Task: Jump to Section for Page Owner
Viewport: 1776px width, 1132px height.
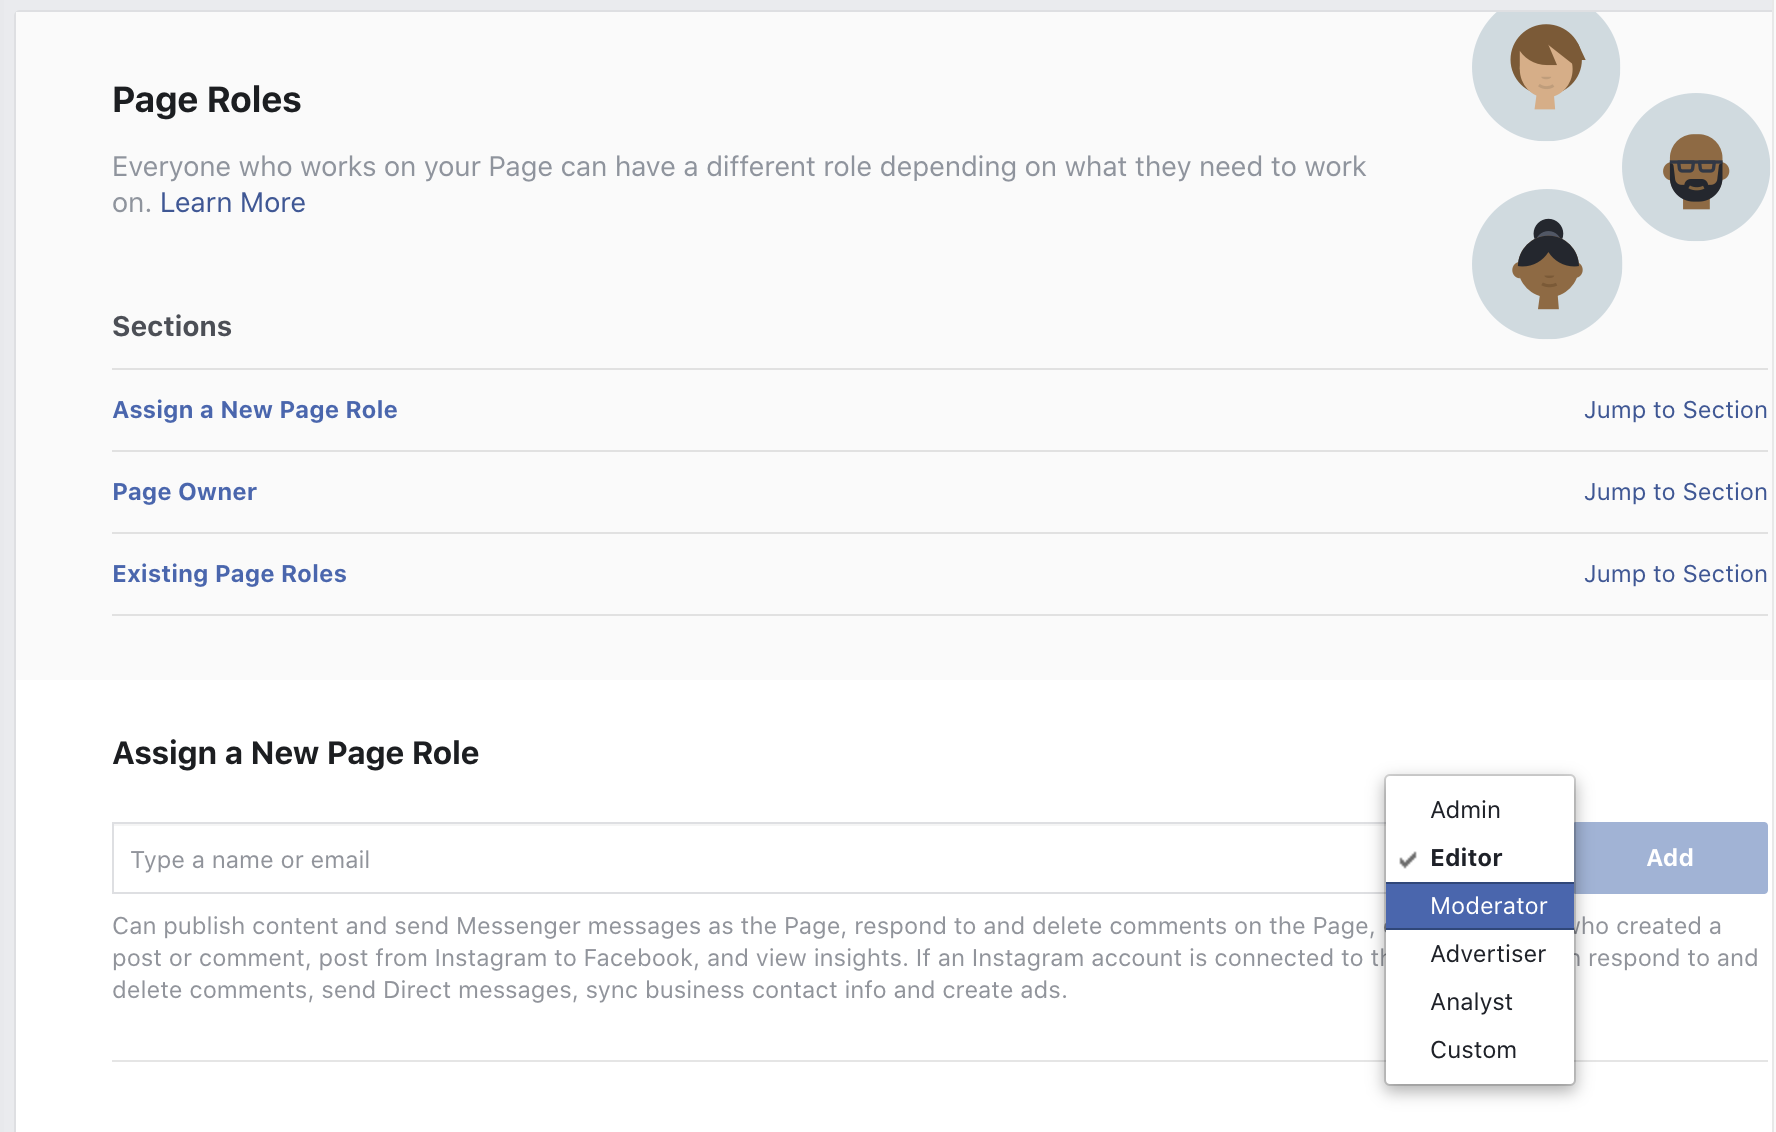Action: (x=1675, y=492)
